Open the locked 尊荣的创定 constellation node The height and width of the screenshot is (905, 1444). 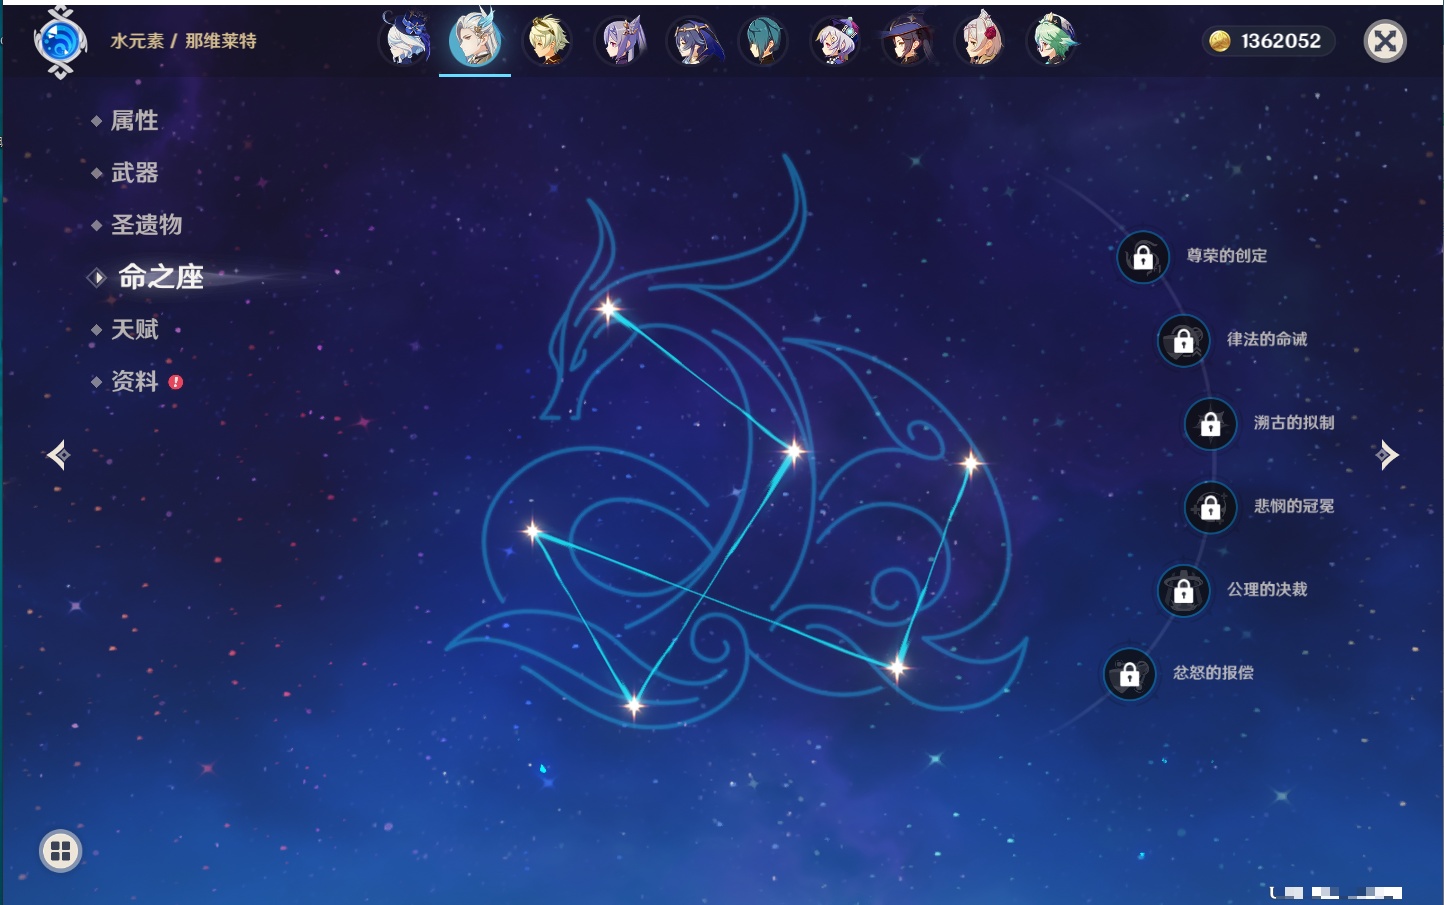[x=1143, y=257]
